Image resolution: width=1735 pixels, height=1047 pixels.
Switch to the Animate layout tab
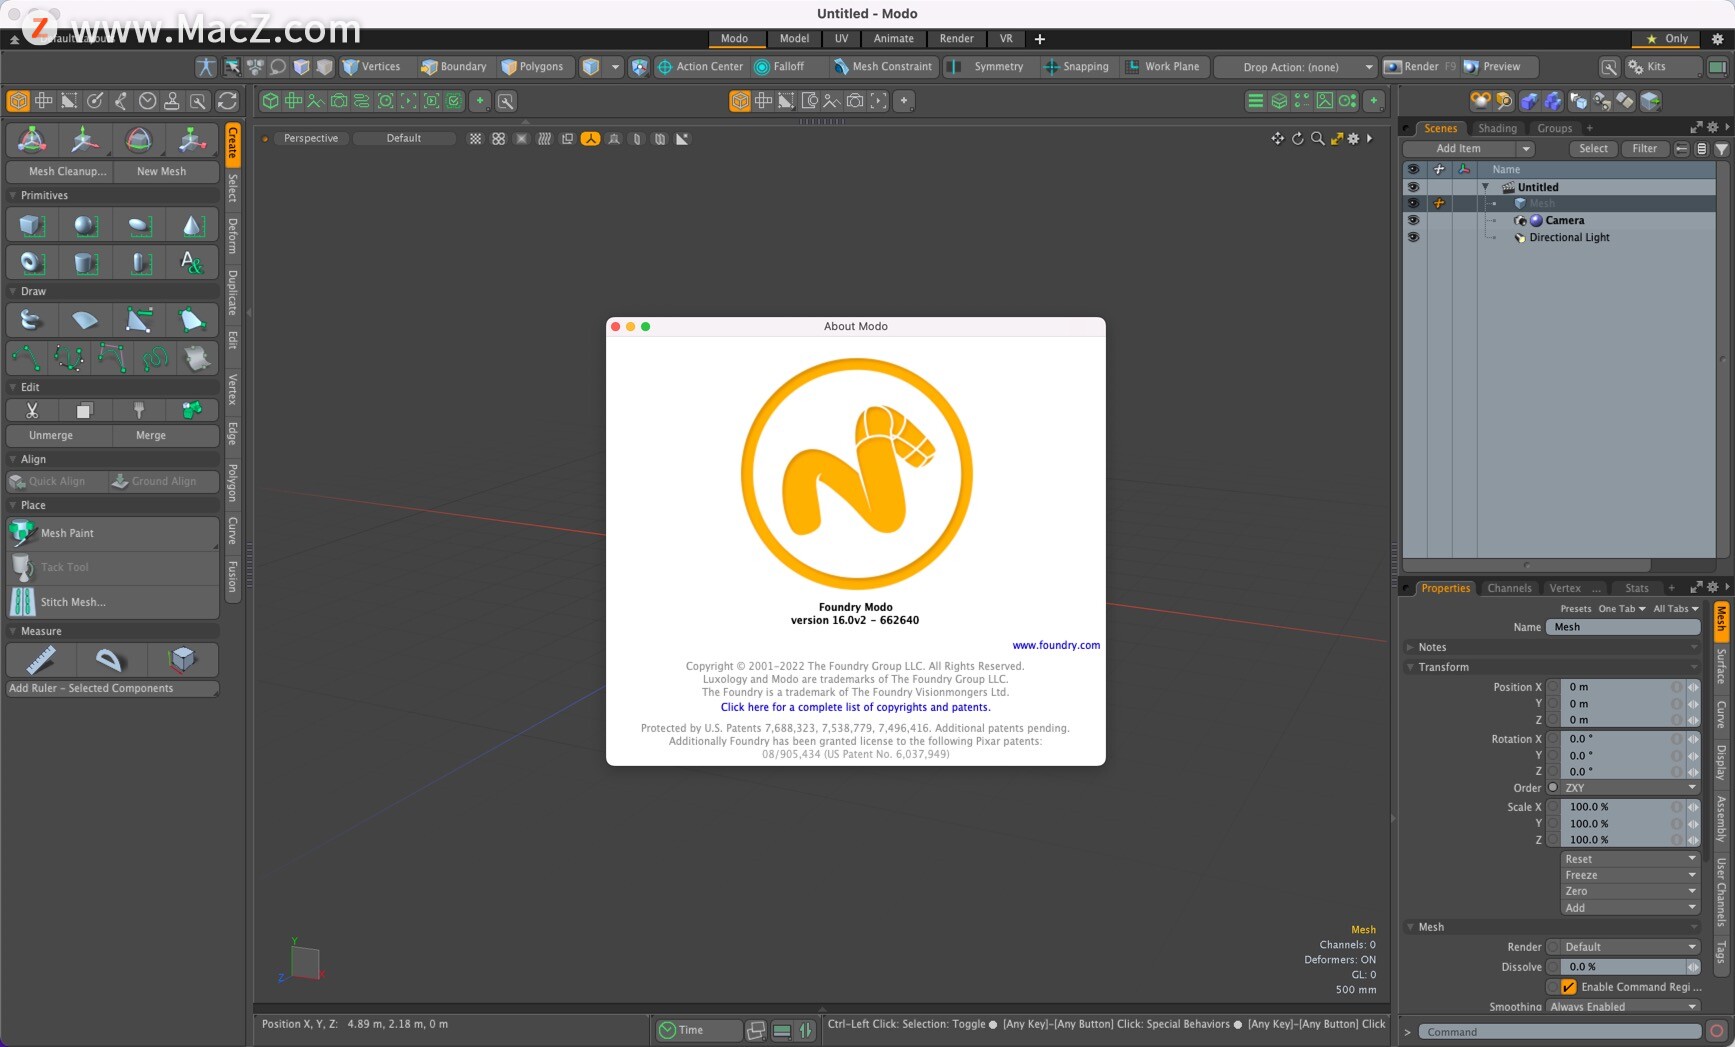point(893,39)
